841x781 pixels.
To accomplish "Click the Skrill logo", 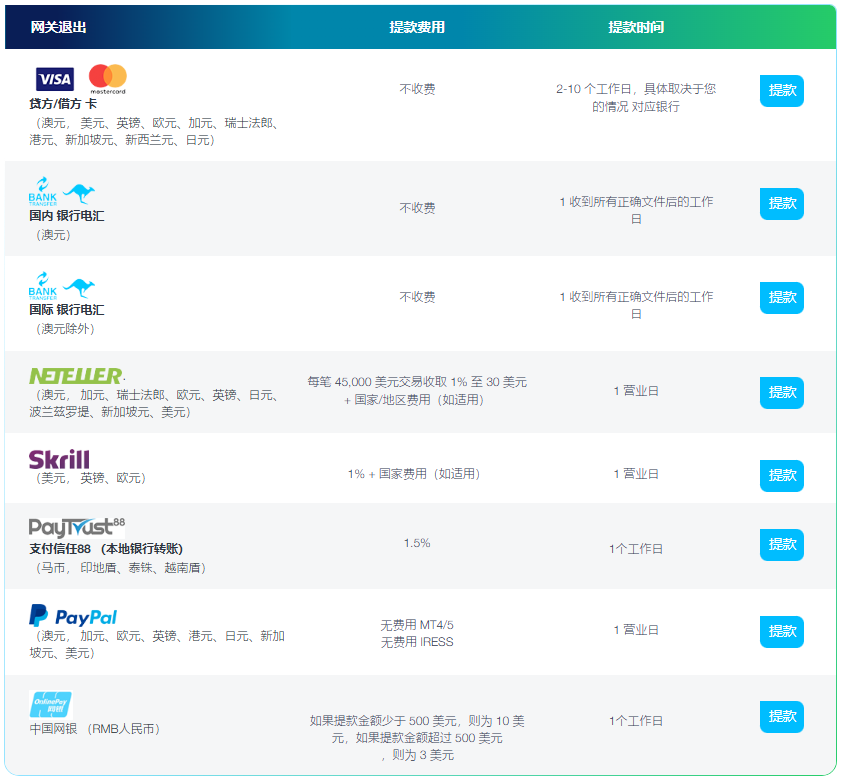I will [59, 460].
